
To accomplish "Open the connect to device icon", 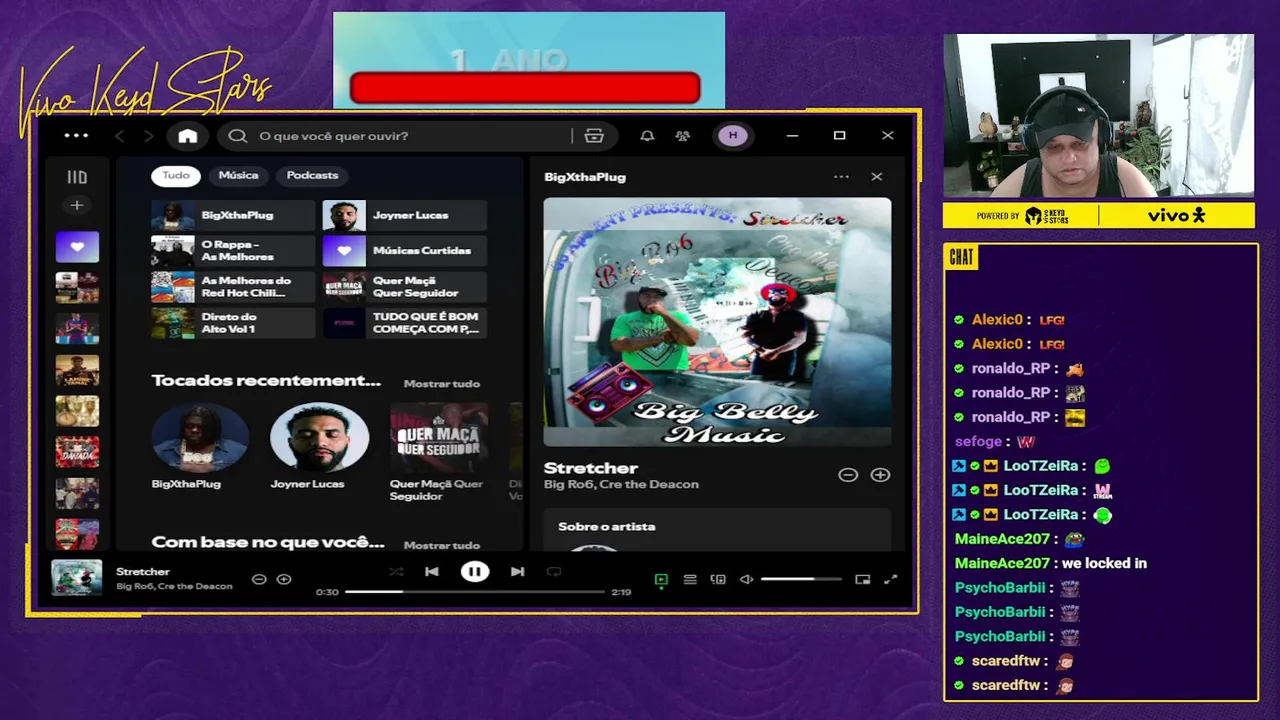I will 718,579.
